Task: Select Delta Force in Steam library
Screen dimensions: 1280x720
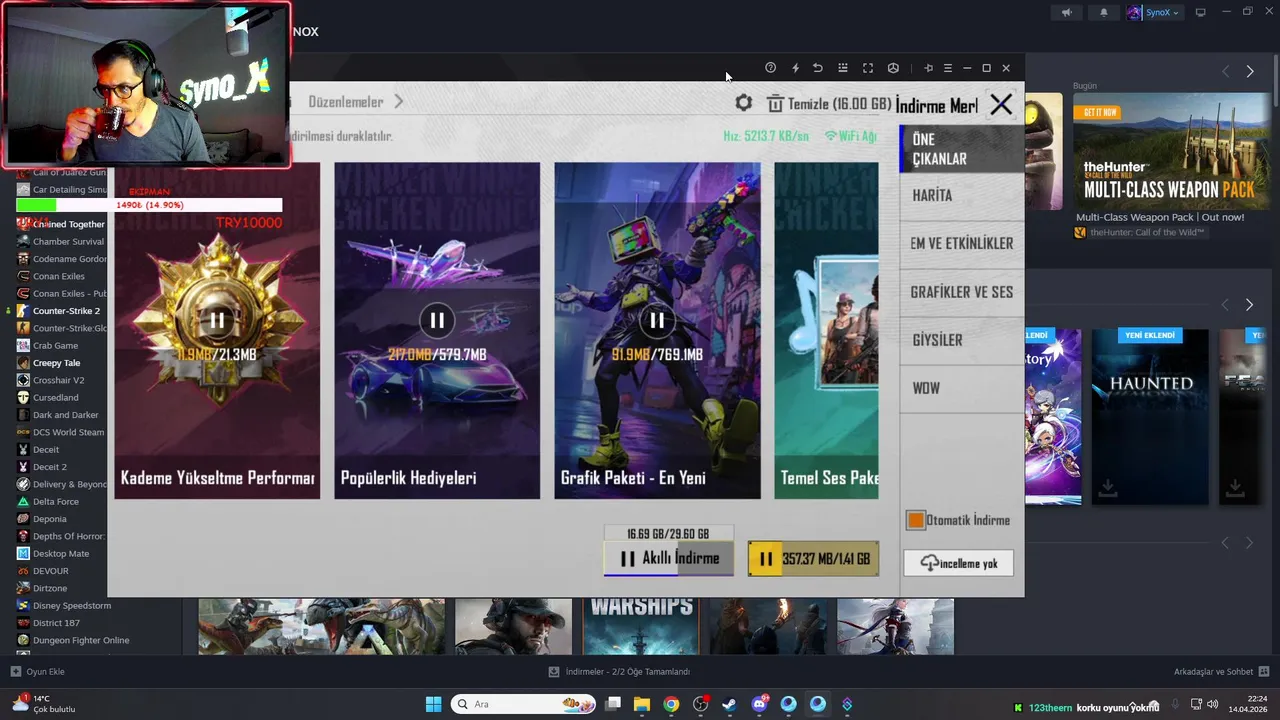Action: (x=56, y=502)
